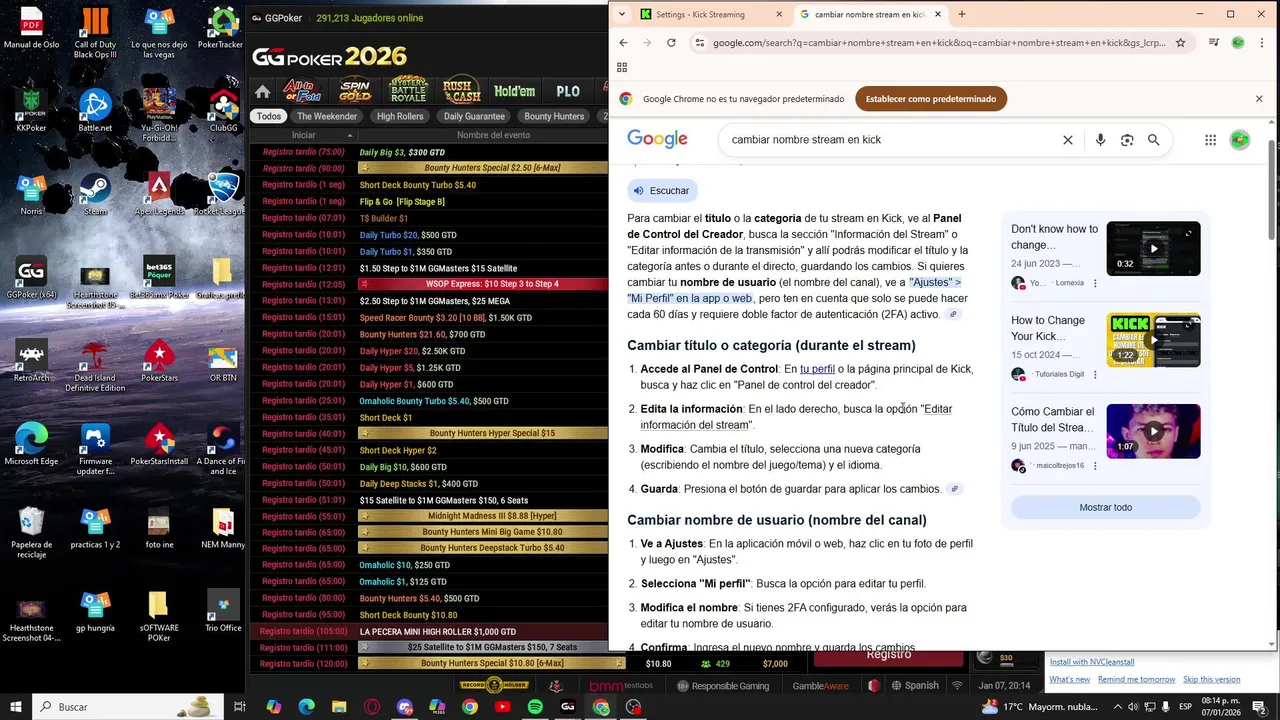1280x720 pixels.
Task: Close the cambiar nombre stream tab
Action: point(938,14)
